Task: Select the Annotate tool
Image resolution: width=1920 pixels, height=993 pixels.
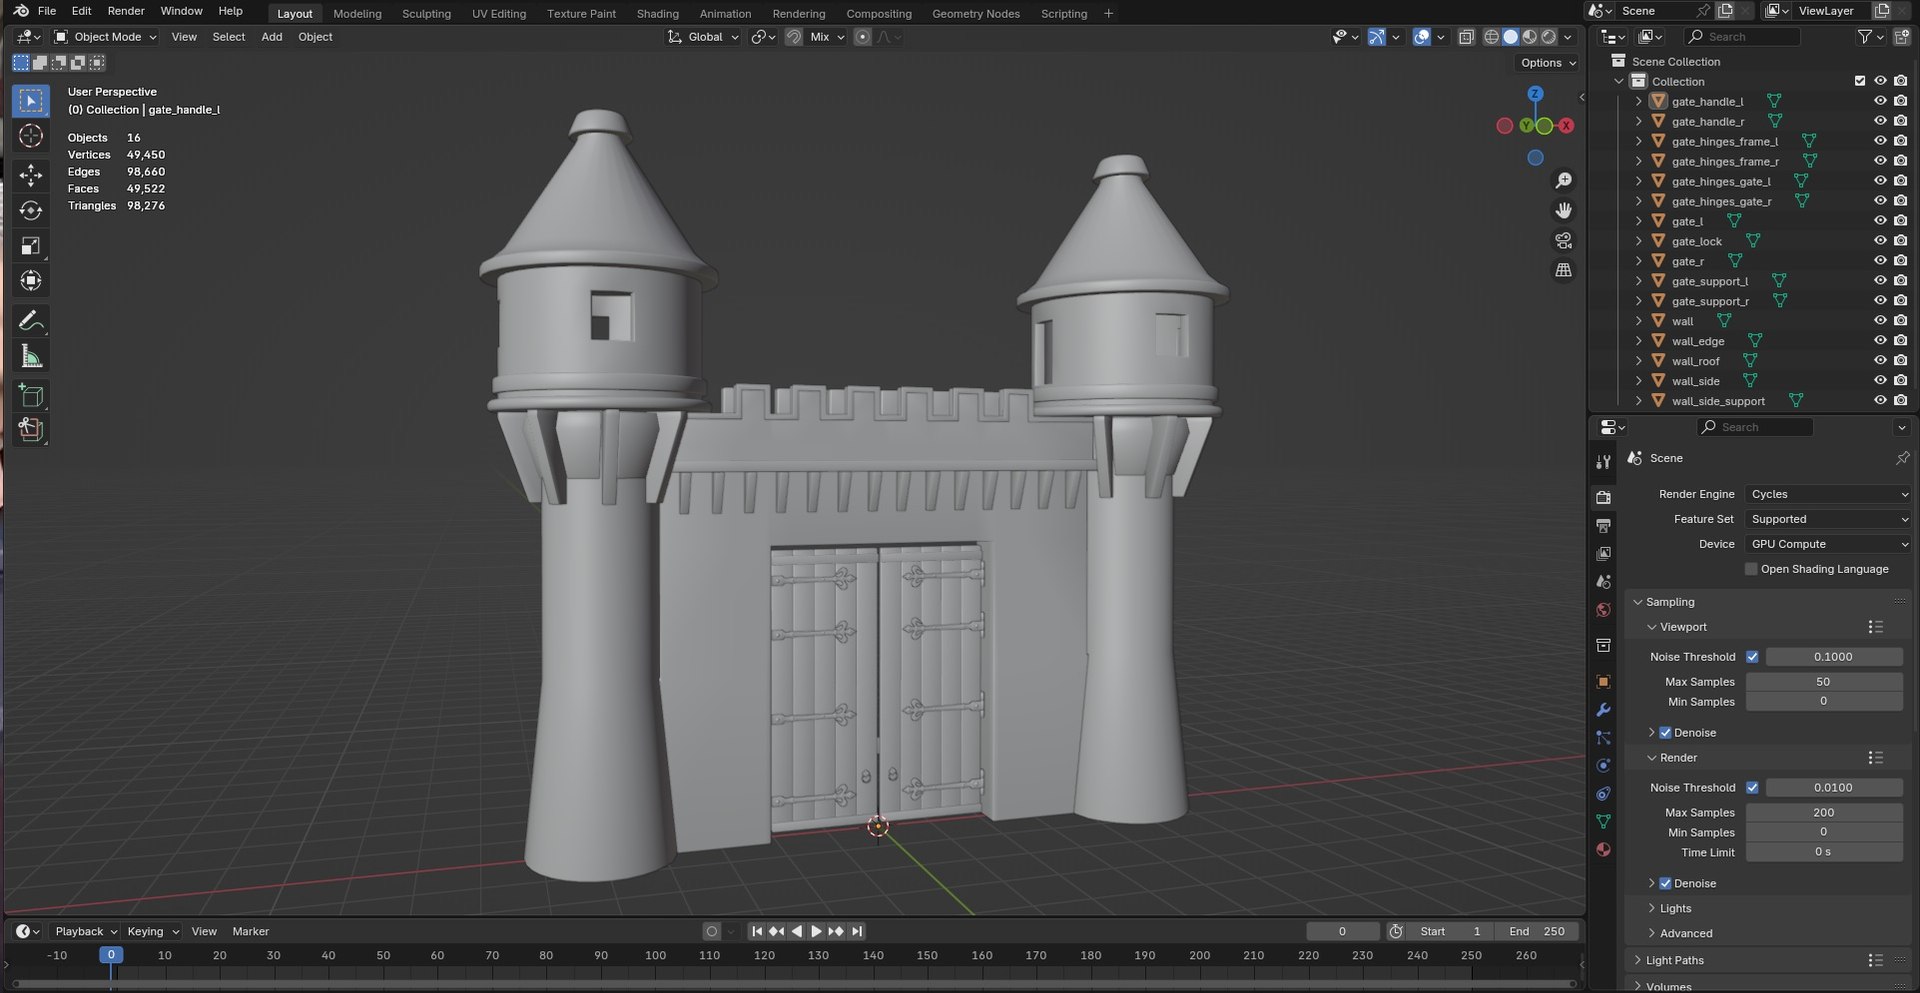Action: click(31, 321)
